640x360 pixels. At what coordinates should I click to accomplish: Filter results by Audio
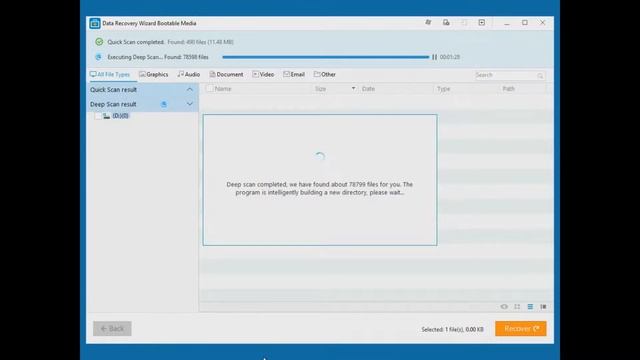click(189, 74)
